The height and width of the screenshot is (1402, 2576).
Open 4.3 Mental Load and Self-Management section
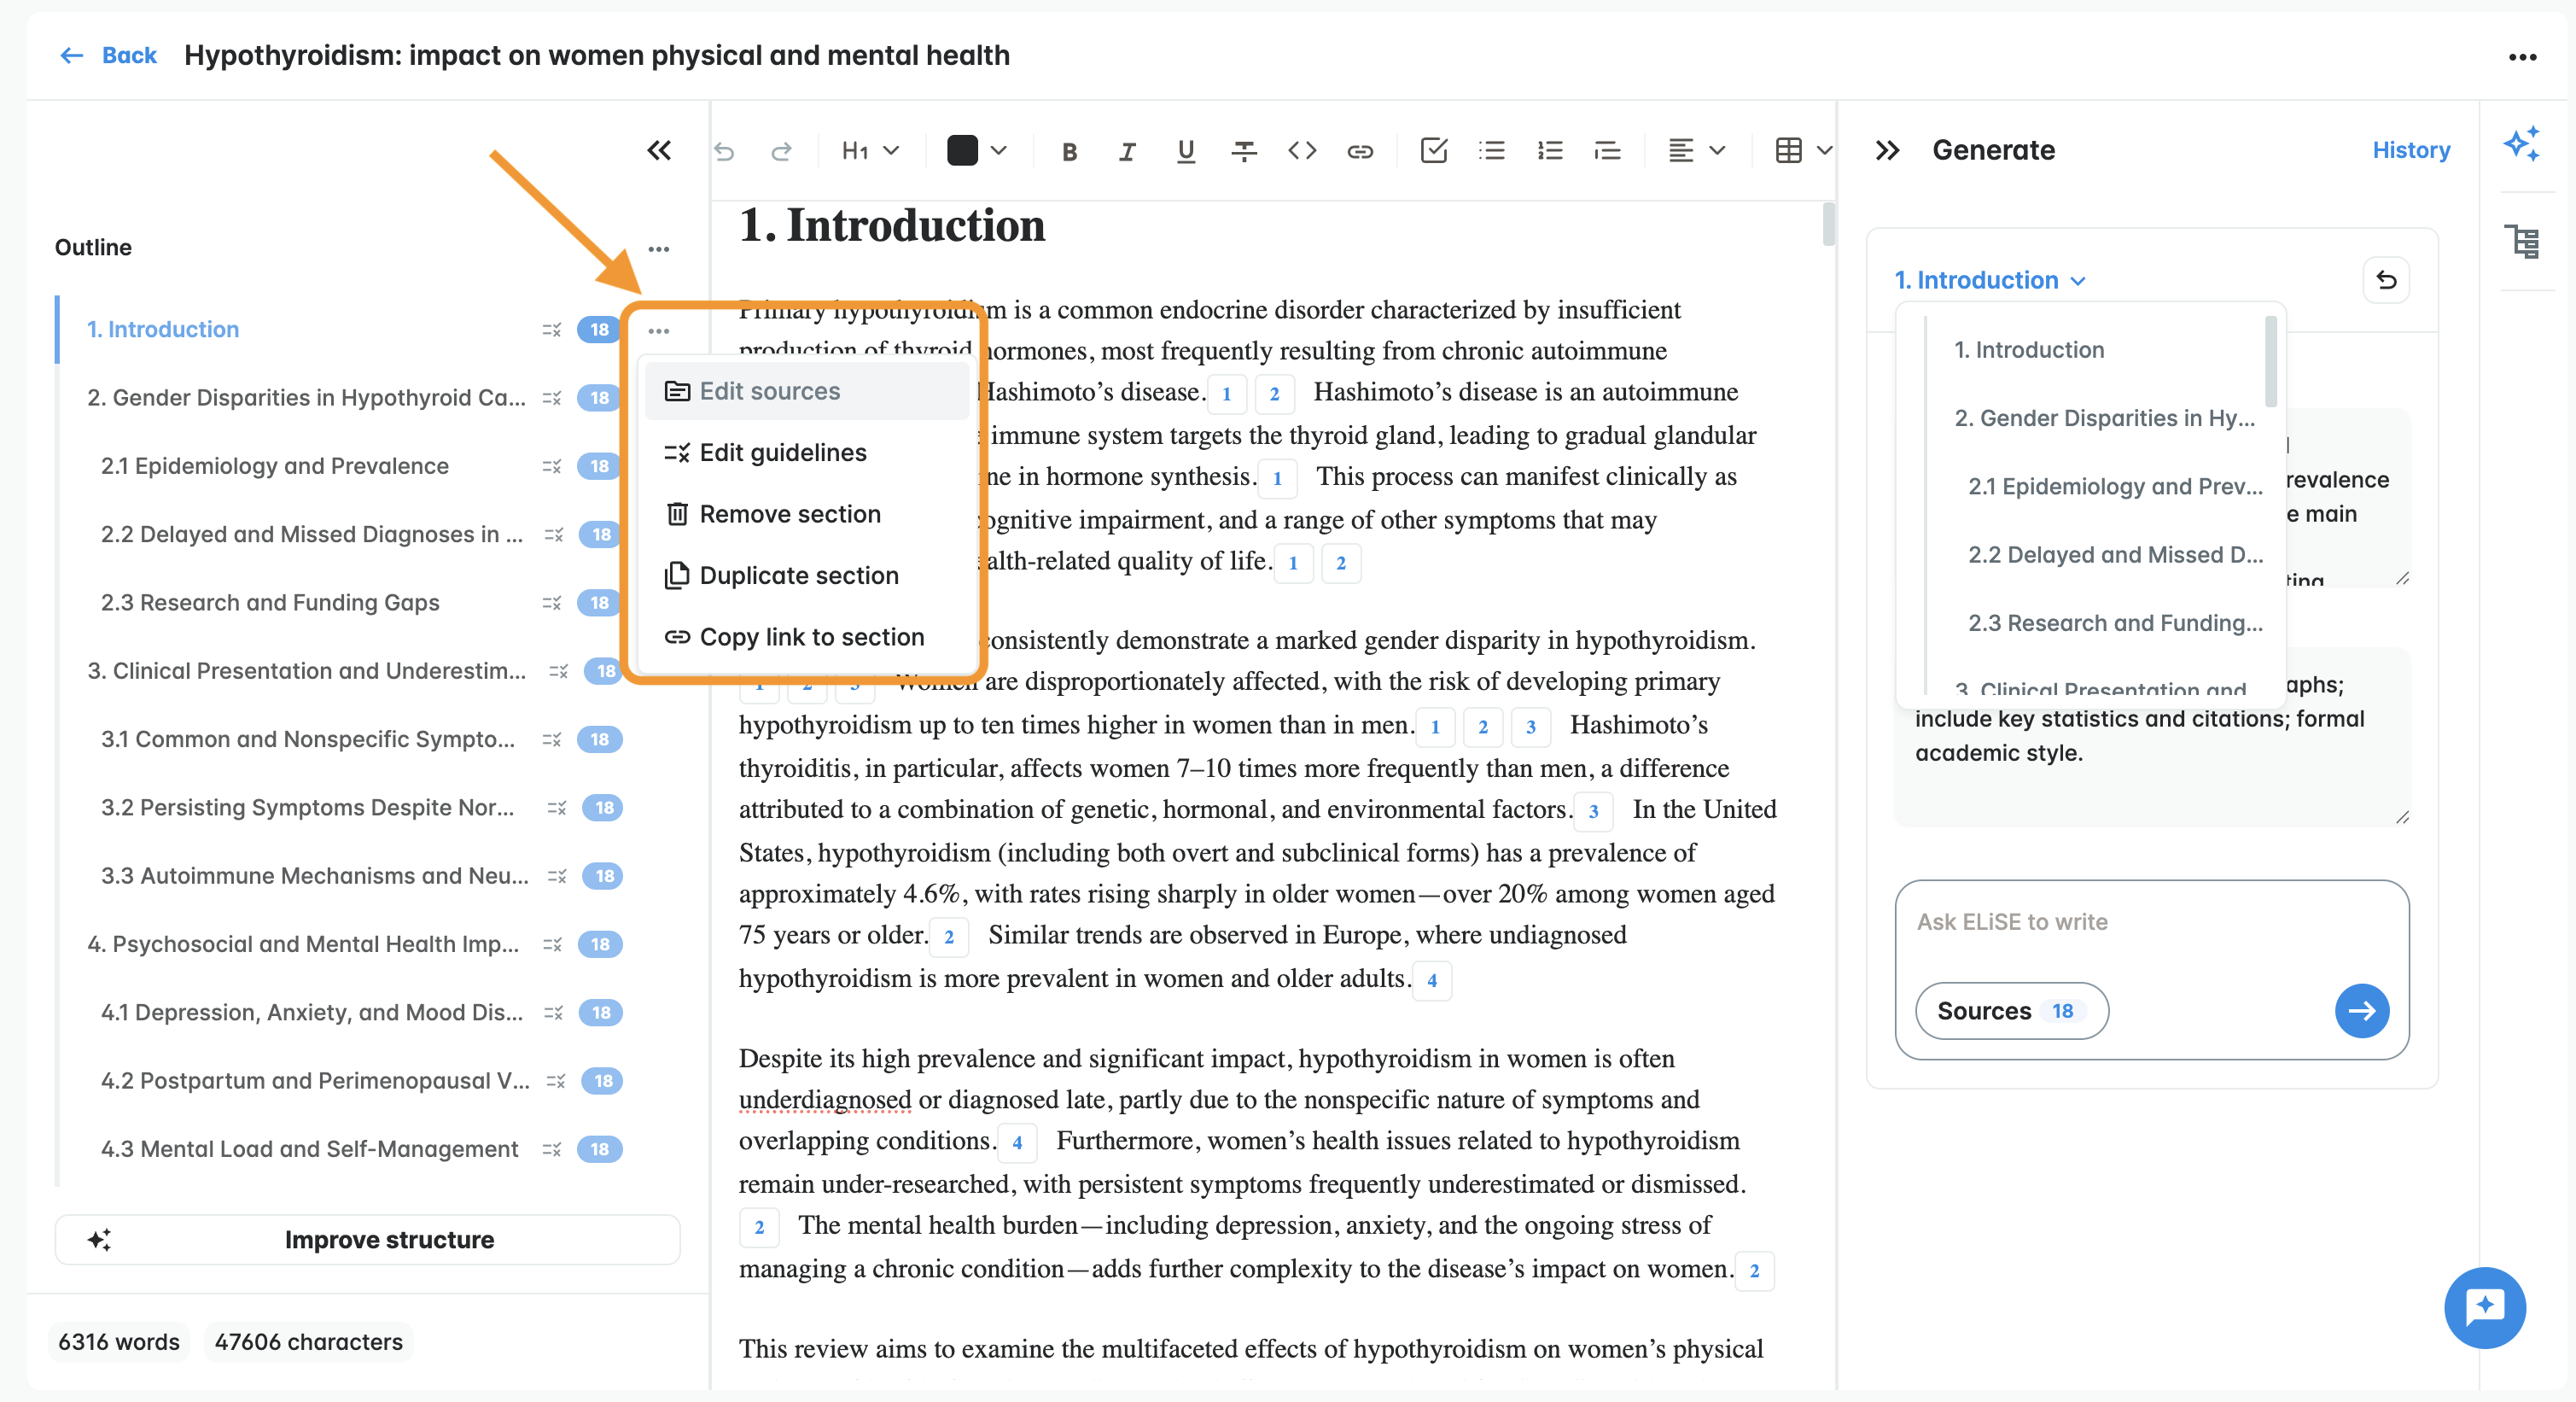click(309, 1149)
